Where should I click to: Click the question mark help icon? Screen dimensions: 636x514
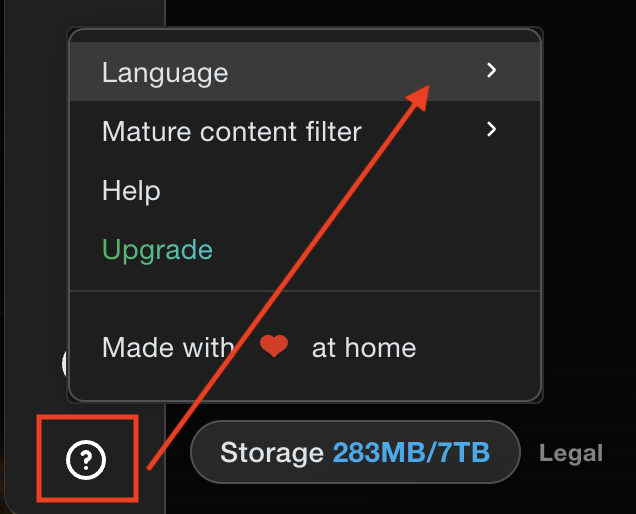(x=87, y=460)
